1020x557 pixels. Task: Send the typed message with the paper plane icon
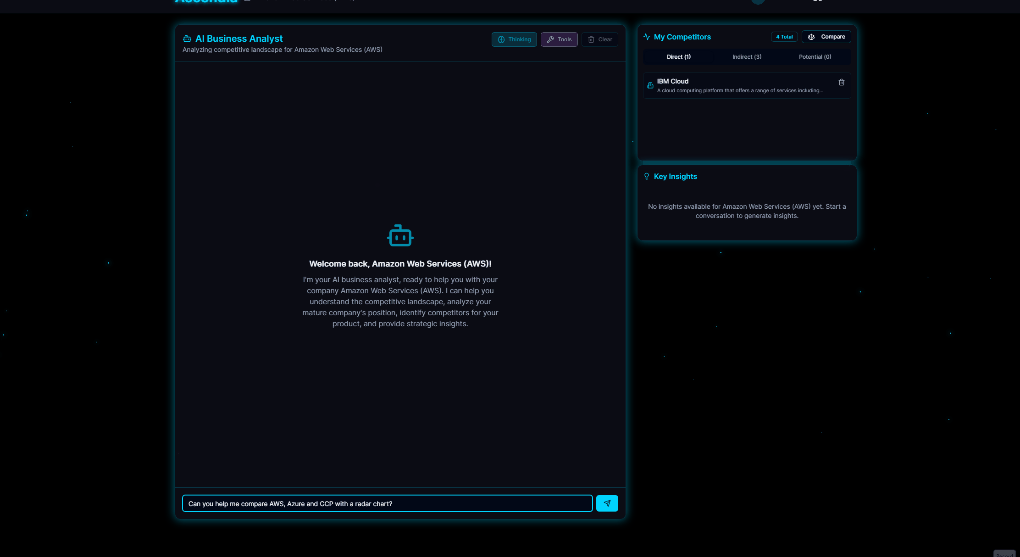pyautogui.click(x=607, y=503)
